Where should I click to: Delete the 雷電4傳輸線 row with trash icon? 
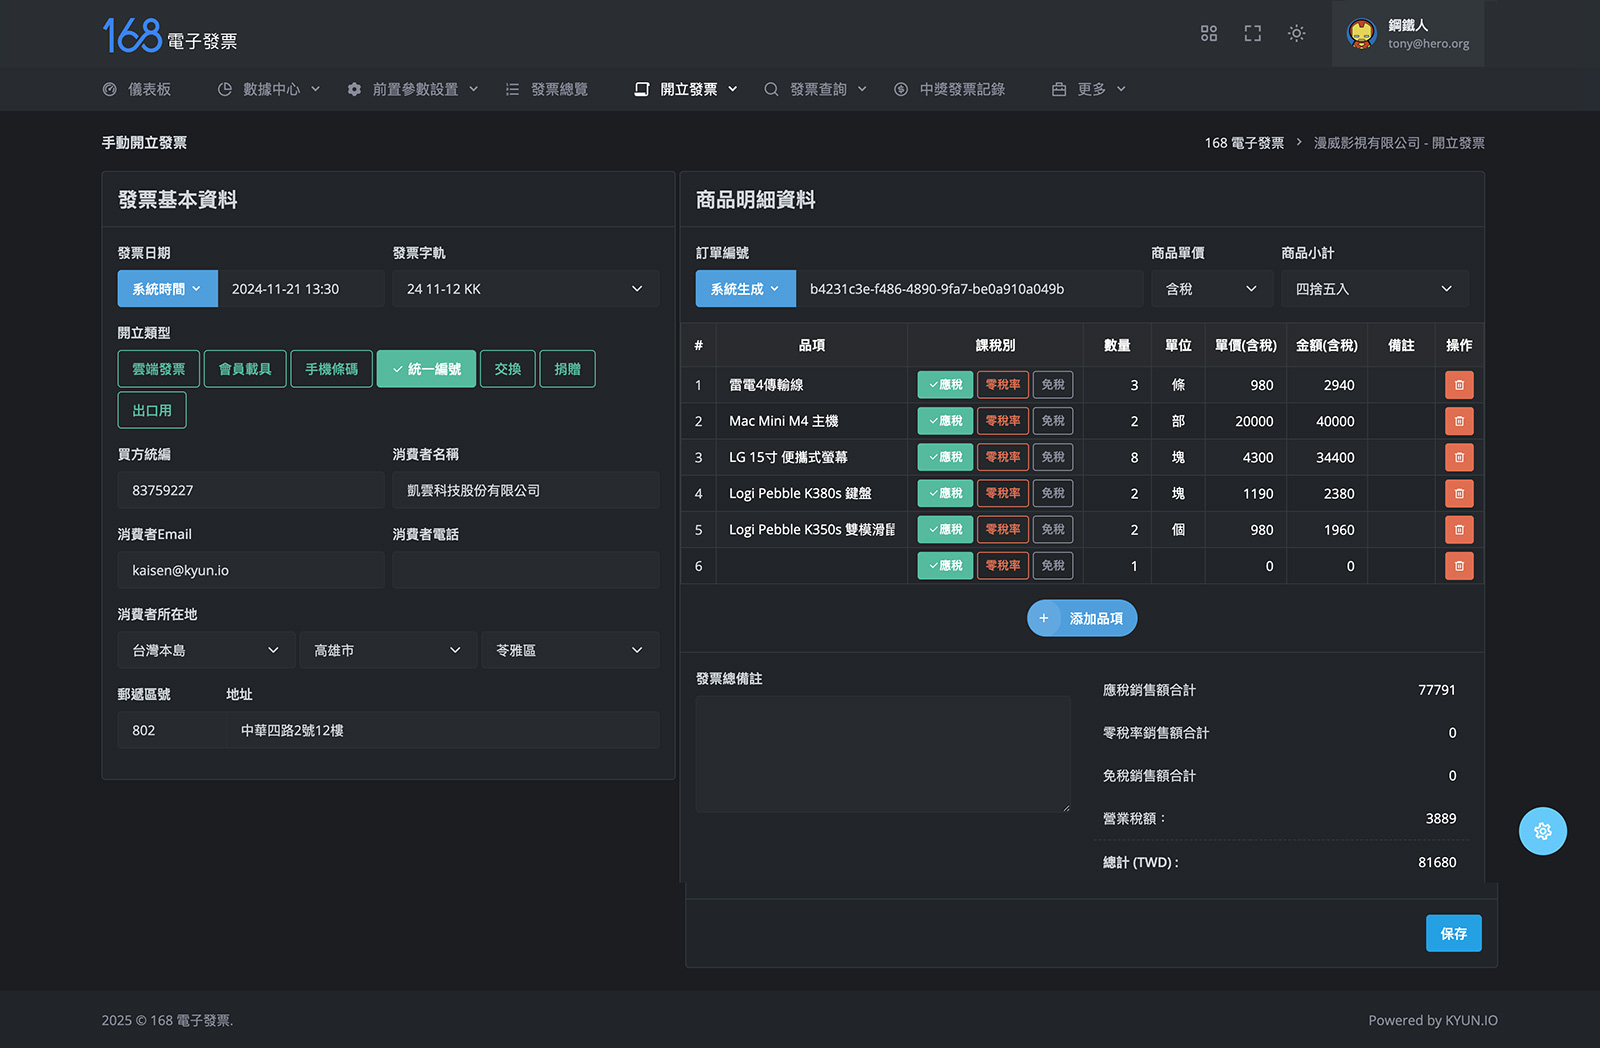(1459, 385)
